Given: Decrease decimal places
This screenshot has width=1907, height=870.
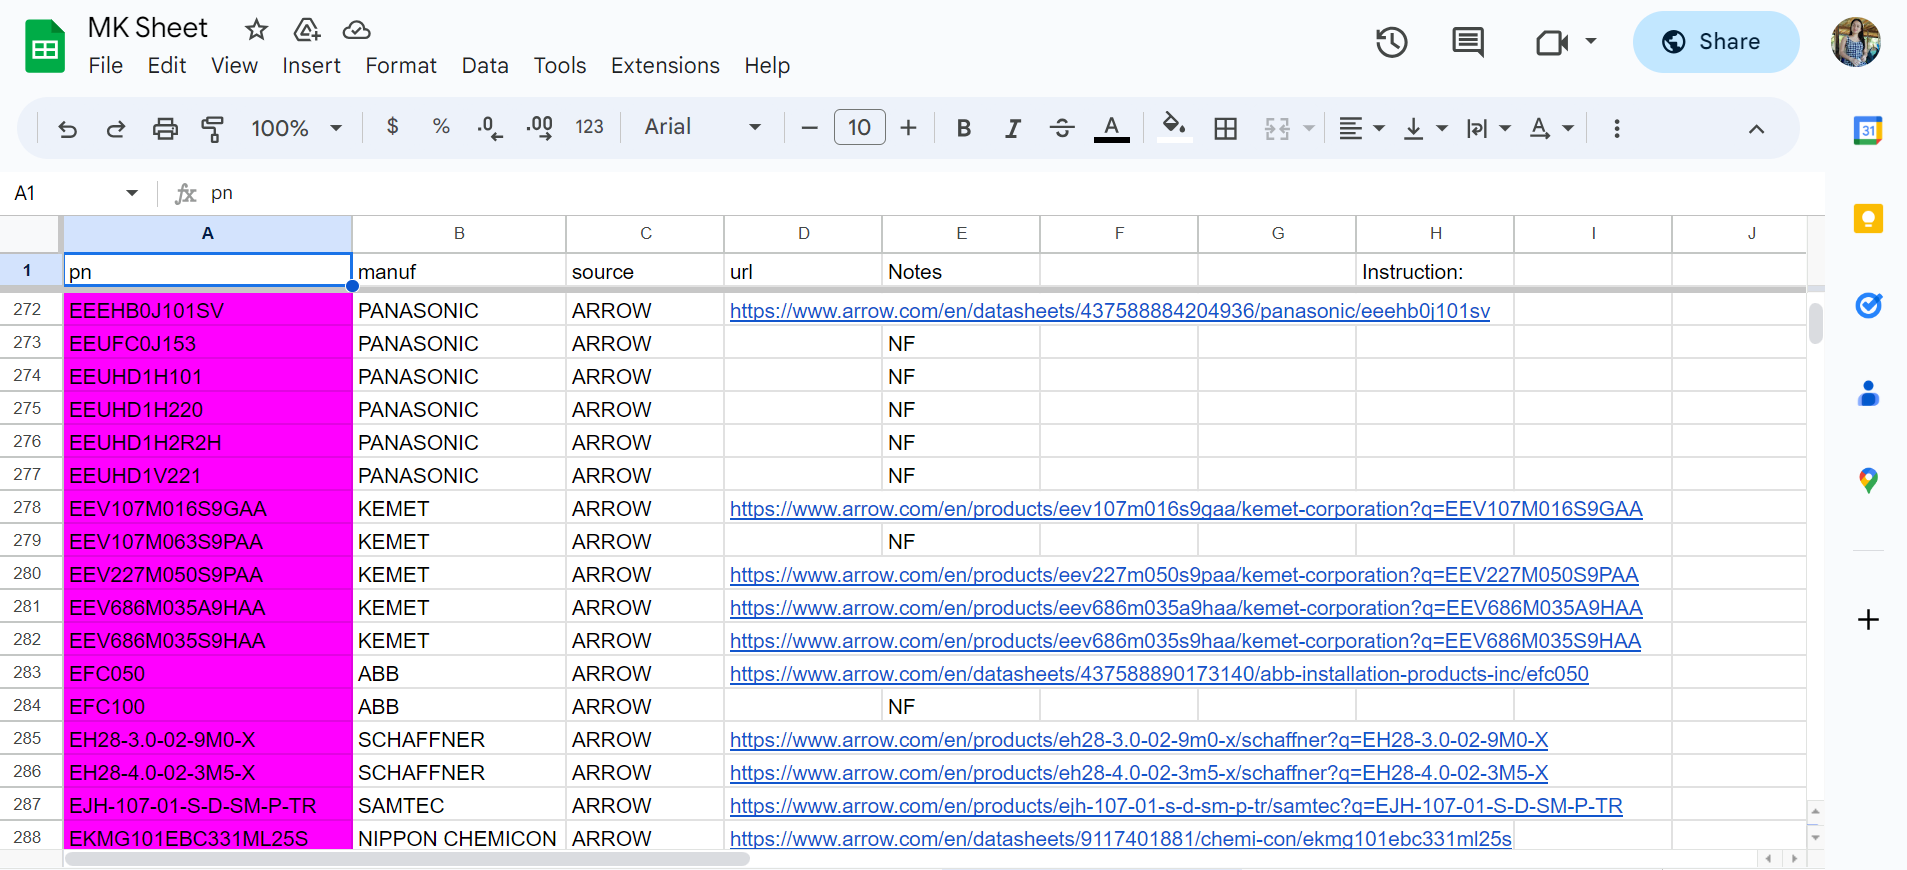Looking at the screenshot, I should 490,128.
